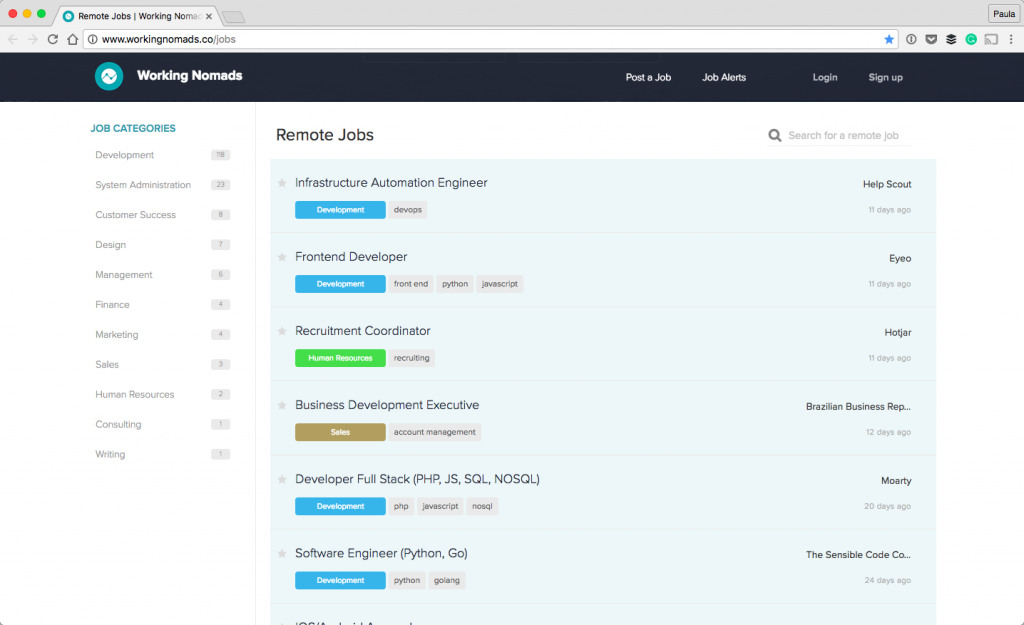Open the Grammarly extension icon
This screenshot has height=625, width=1024.
click(x=971, y=39)
